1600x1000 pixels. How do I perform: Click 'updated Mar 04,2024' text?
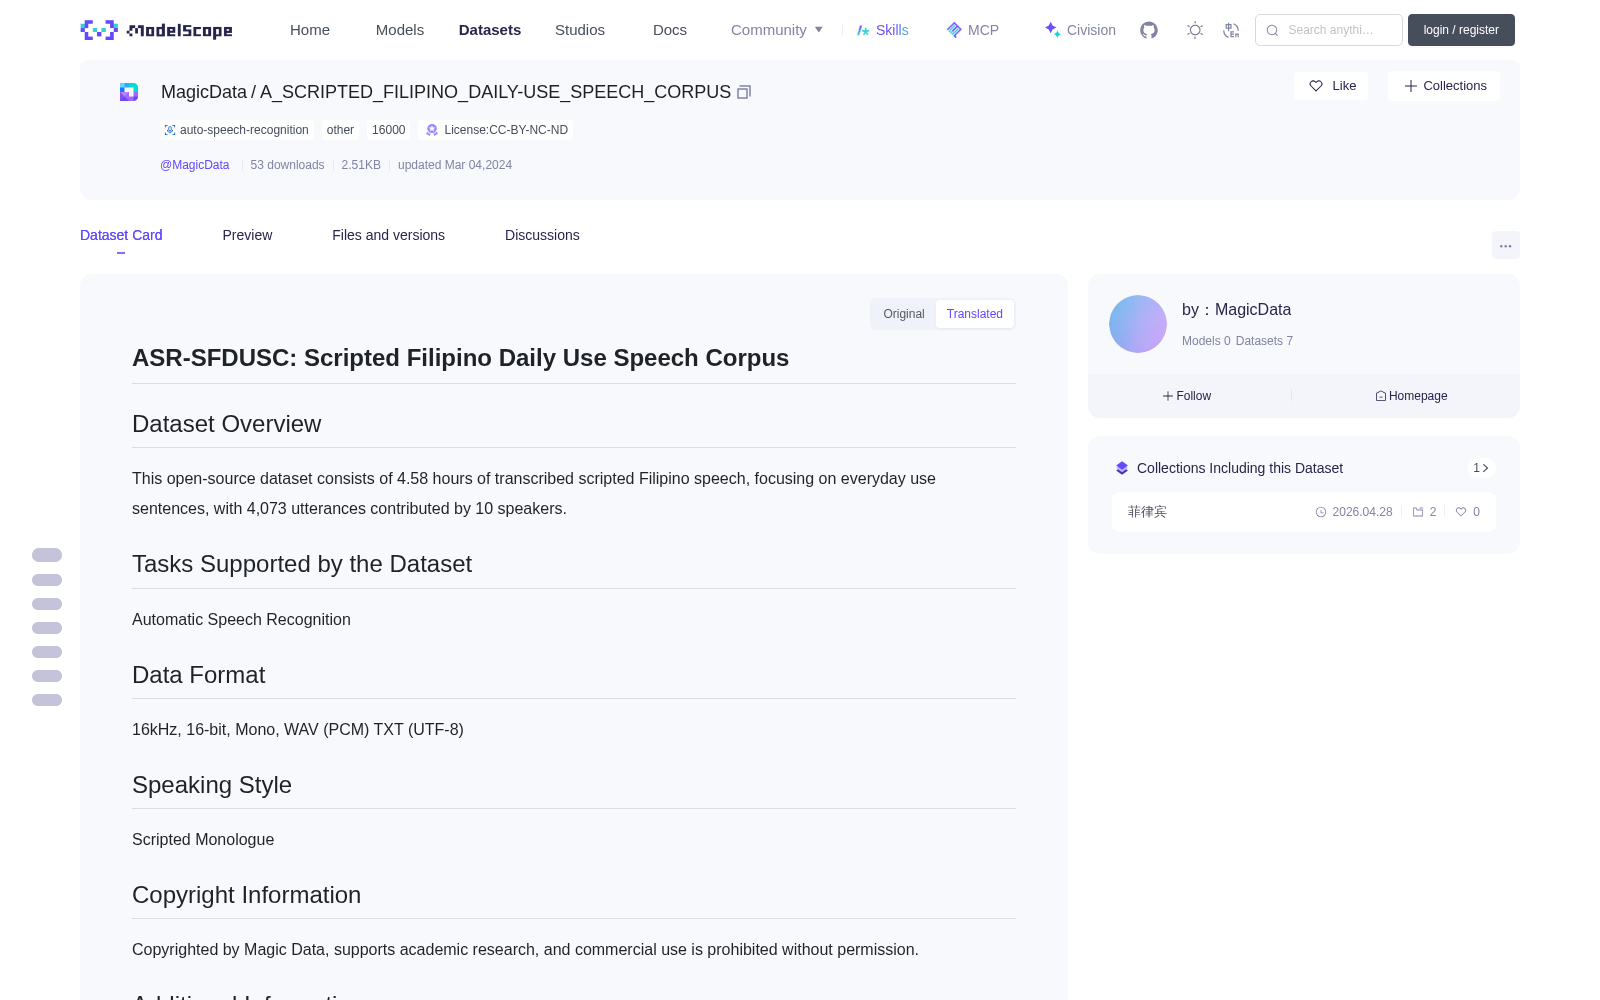[x=455, y=165]
